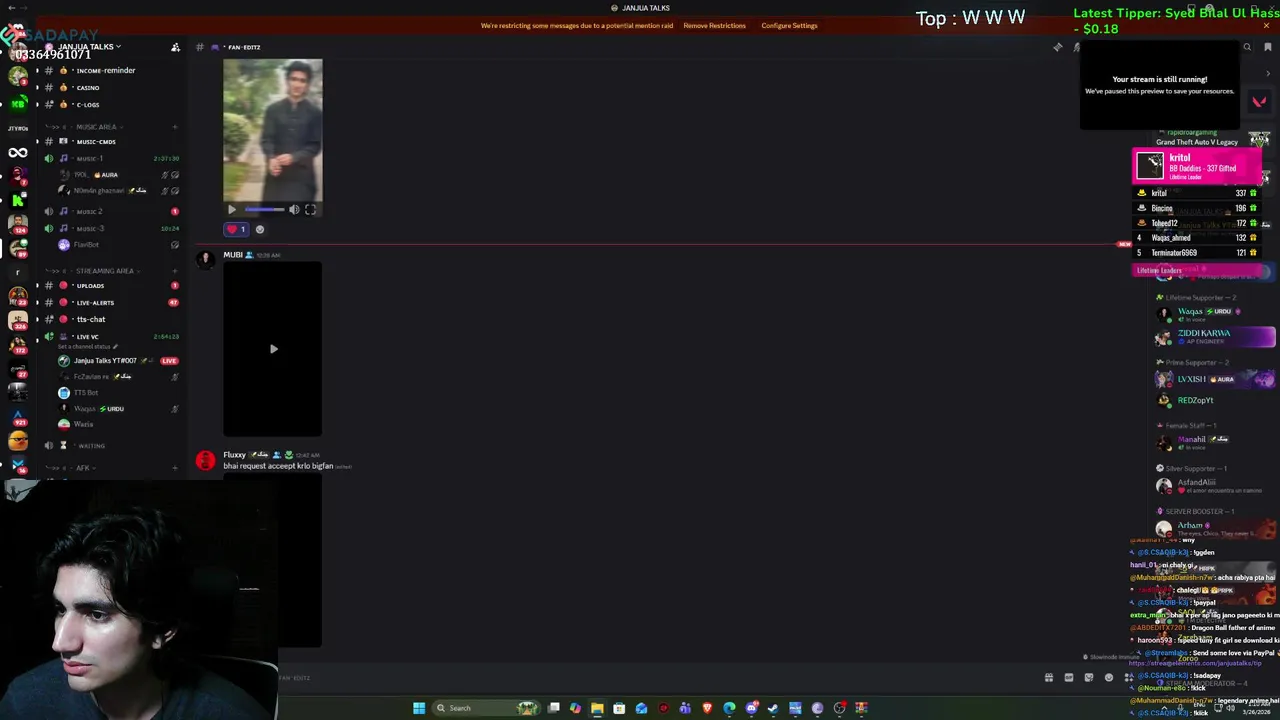Open the Windows Start menu

coord(419,708)
